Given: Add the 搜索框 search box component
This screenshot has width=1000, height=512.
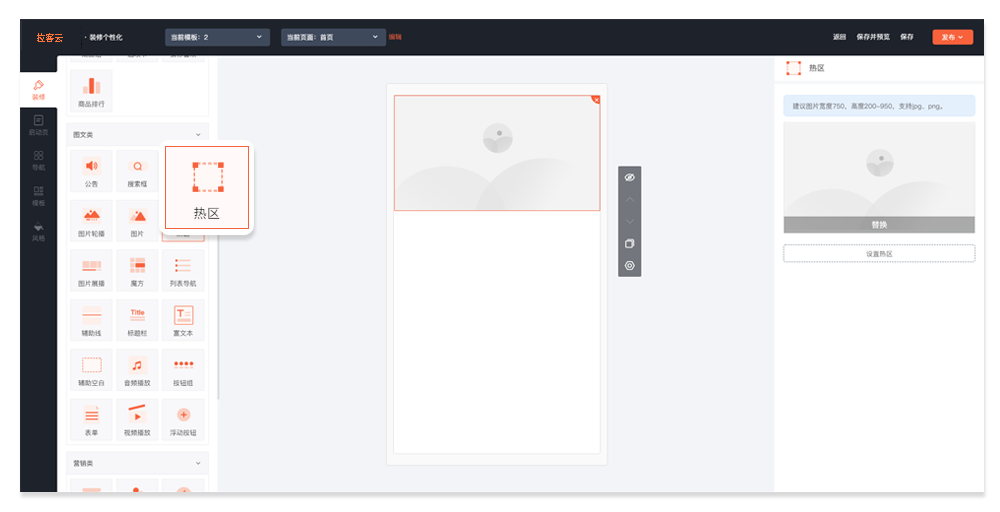Looking at the screenshot, I should pos(137,171).
